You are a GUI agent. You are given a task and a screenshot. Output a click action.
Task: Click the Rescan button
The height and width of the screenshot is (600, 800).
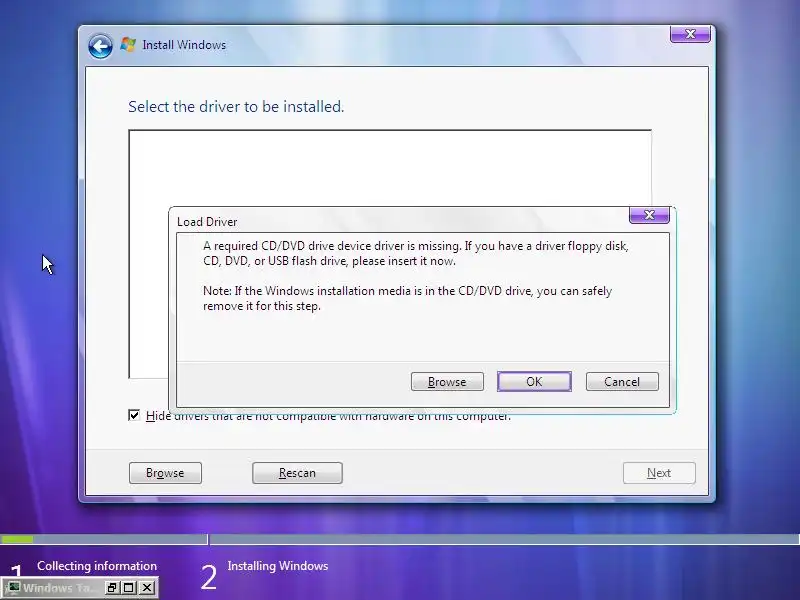[297, 473]
